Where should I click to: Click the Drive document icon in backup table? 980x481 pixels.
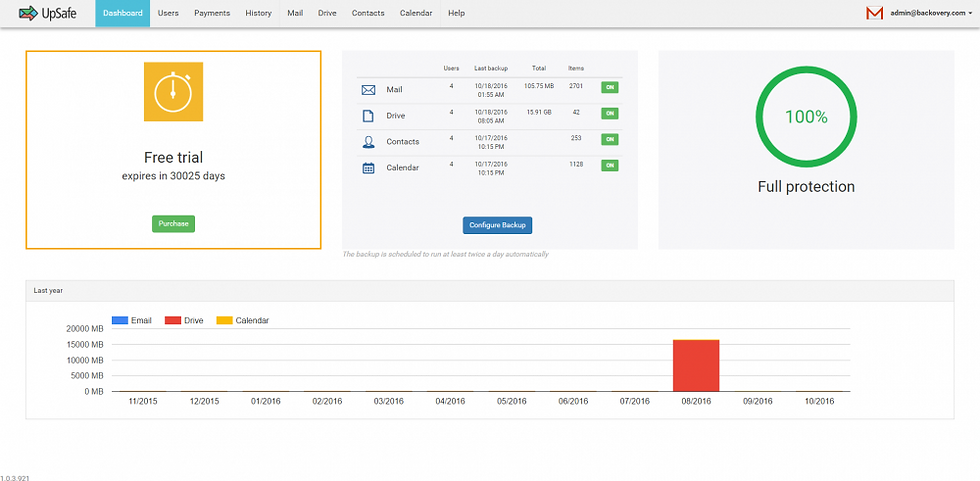point(368,116)
